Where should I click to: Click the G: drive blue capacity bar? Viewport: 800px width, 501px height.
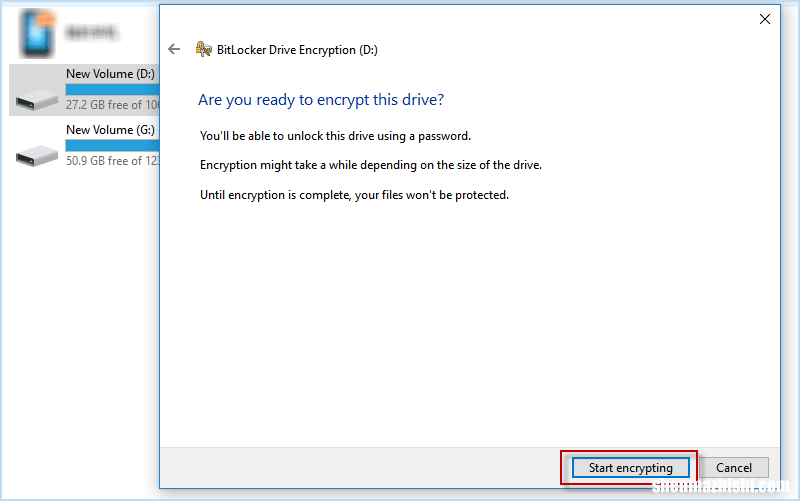[x=112, y=146]
